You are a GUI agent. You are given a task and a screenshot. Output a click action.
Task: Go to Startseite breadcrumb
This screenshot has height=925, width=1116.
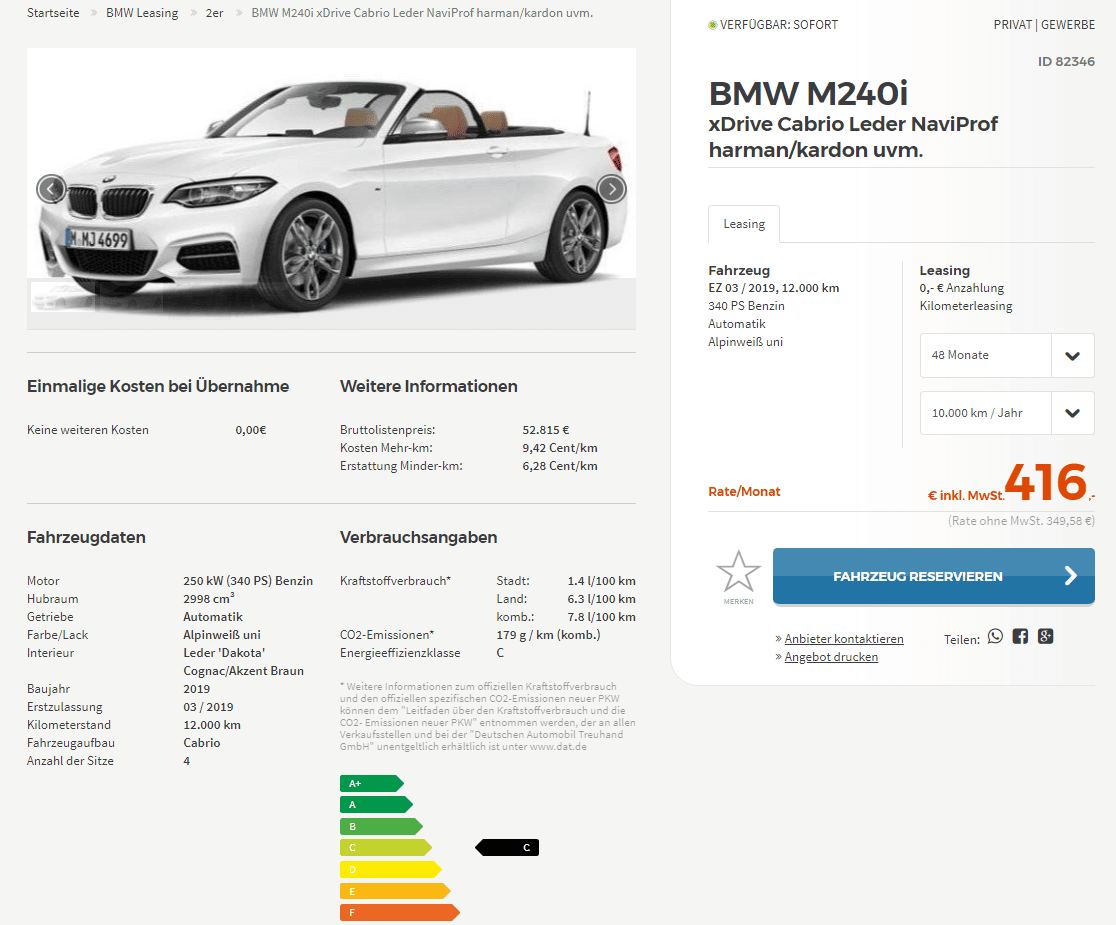[x=53, y=13]
